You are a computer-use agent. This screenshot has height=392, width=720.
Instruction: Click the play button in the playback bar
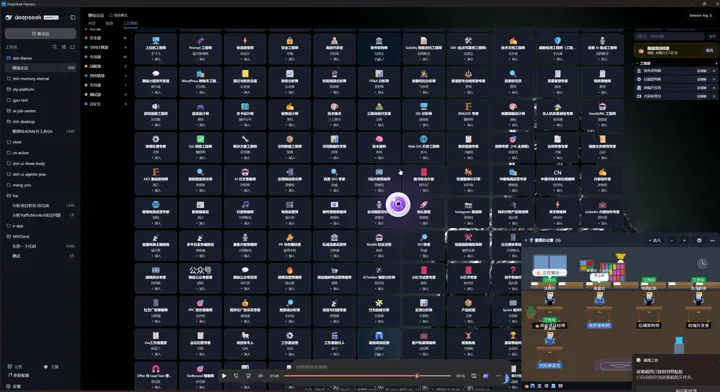[224, 376]
